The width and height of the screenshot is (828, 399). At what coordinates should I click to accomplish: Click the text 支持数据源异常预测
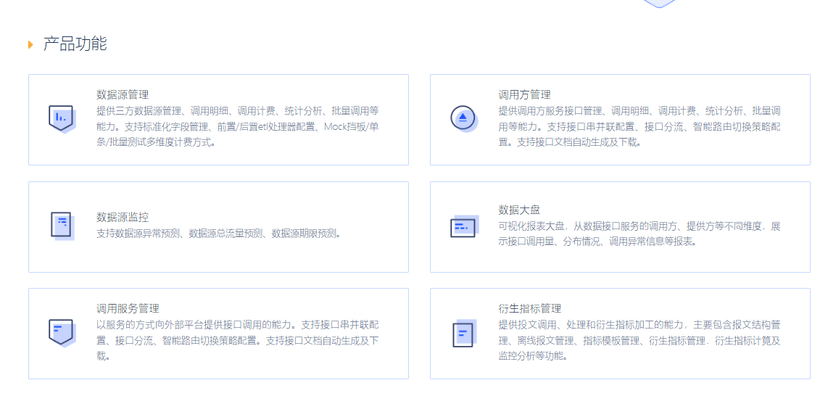coord(139,233)
